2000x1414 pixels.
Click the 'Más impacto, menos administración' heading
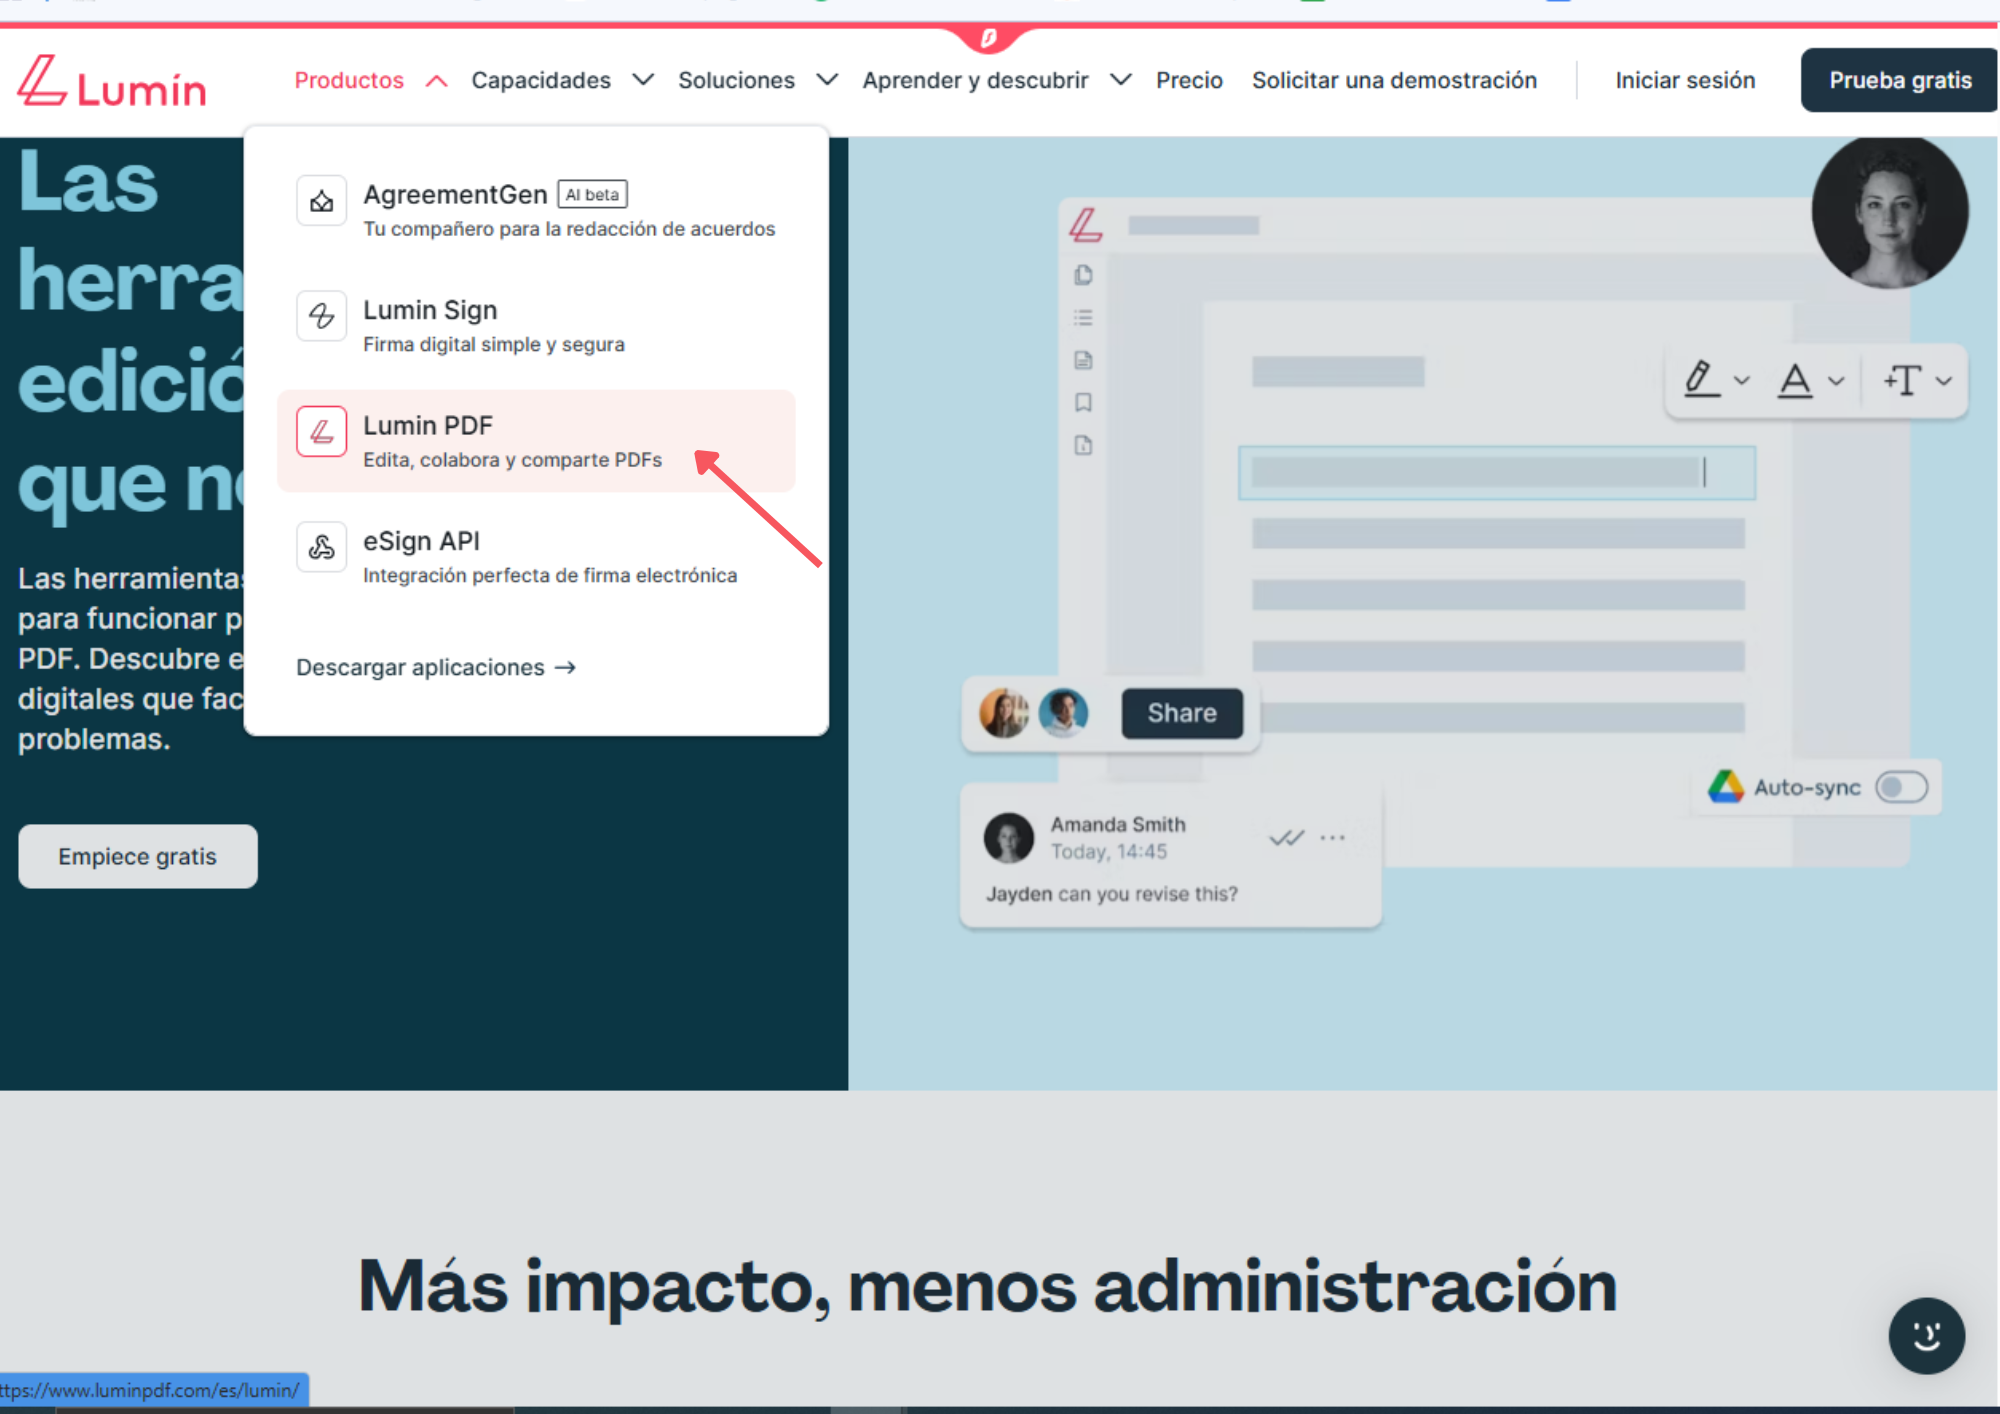tap(987, 1285)
